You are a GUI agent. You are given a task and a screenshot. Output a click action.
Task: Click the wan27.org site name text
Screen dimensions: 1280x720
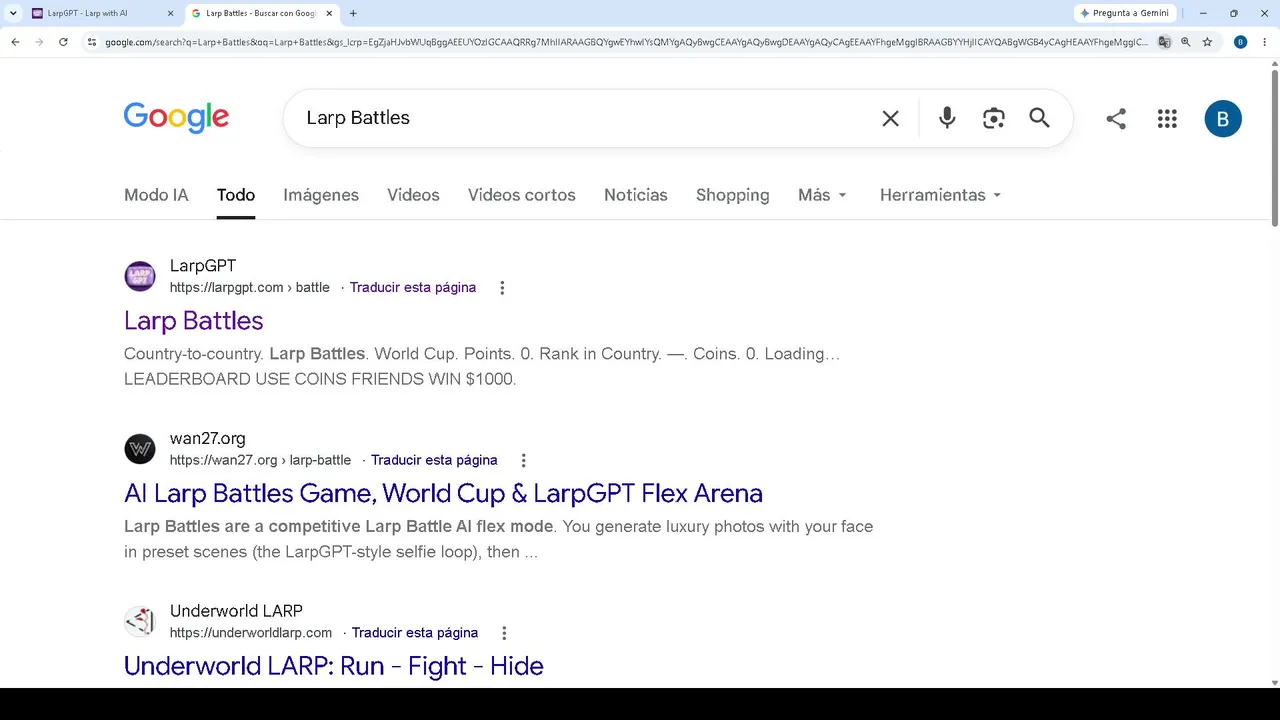click(208, 439)
